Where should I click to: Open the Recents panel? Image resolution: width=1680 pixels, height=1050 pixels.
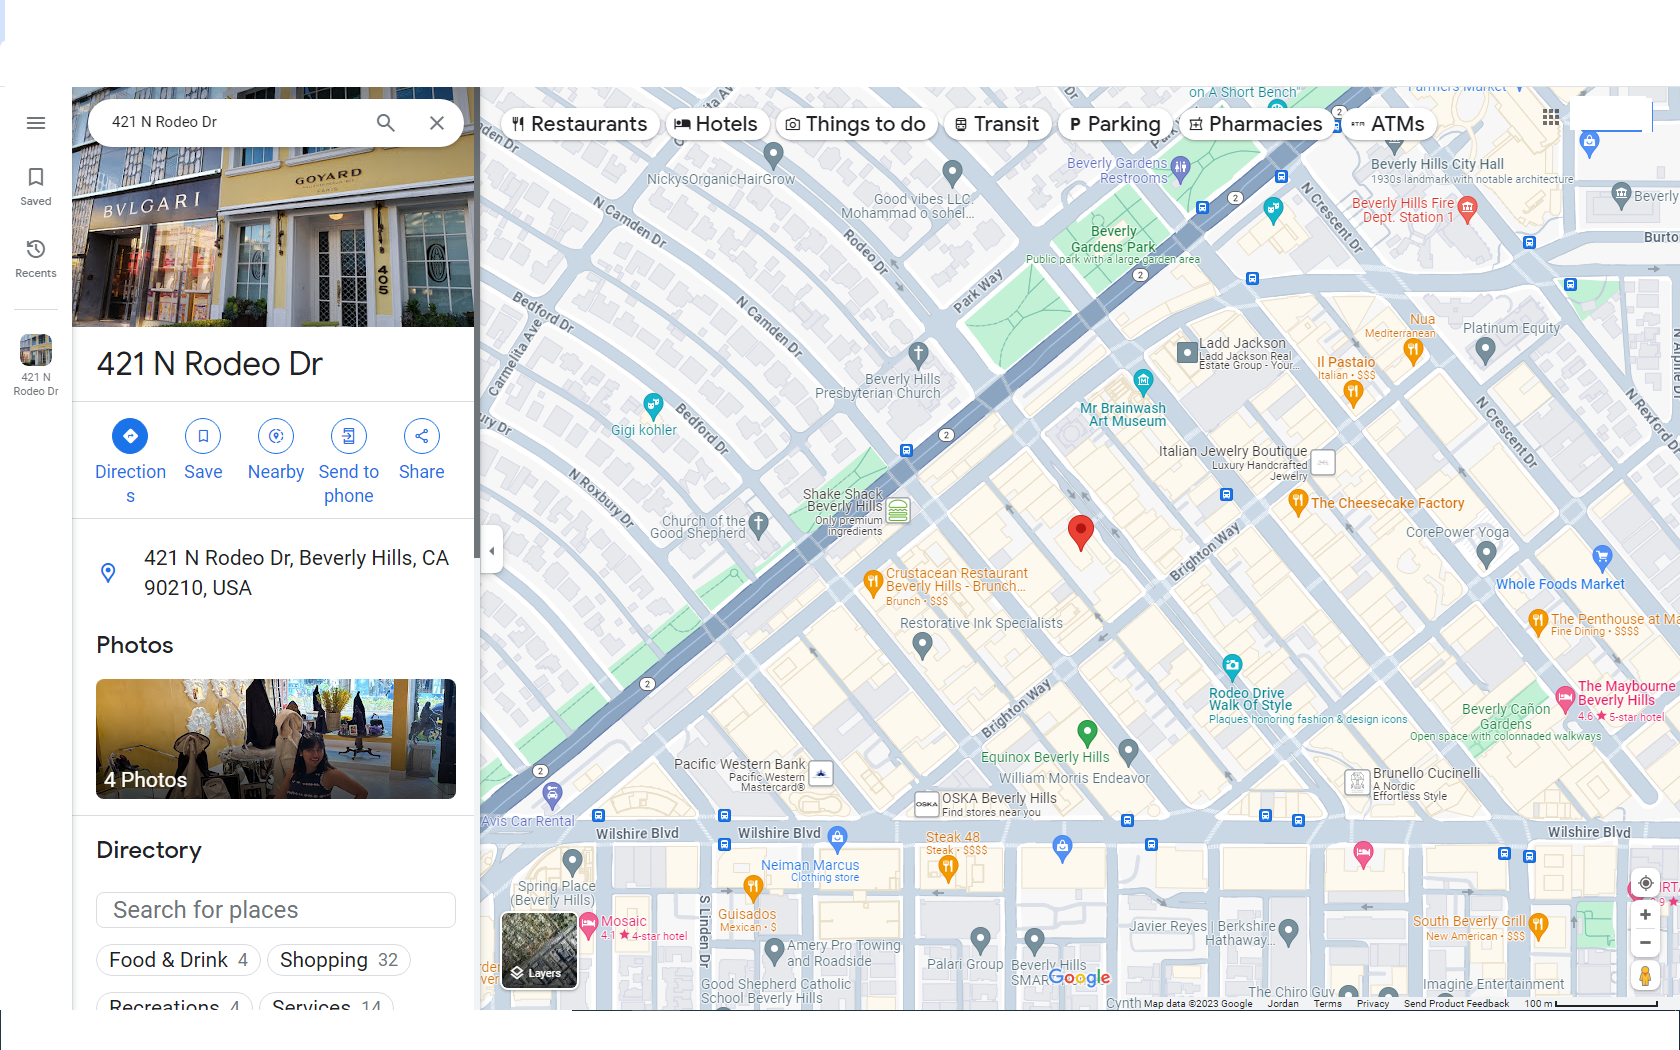coord(36,258)
